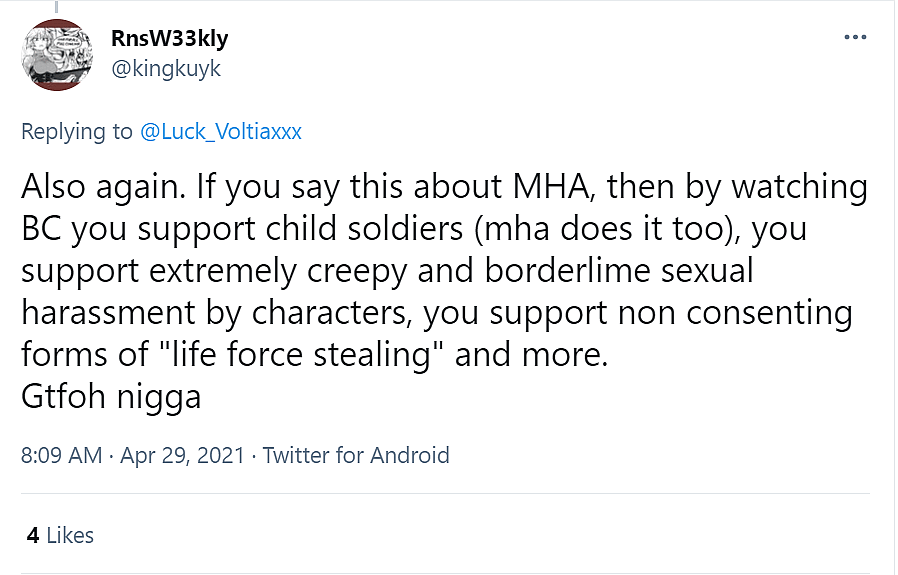Image resolution: width=898 pixels, height=575 pixels.
Task: Open the tweet's more options menu
Action: coord(855,38)
